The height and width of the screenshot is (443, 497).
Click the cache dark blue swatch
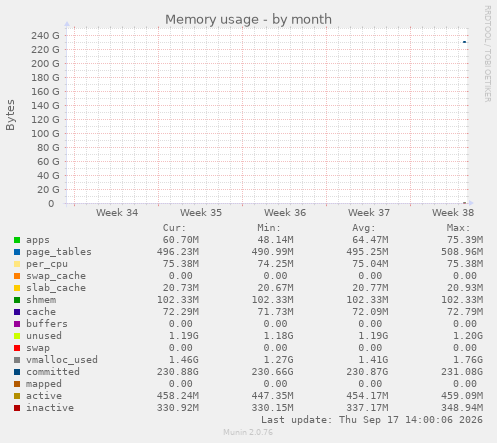17,312
